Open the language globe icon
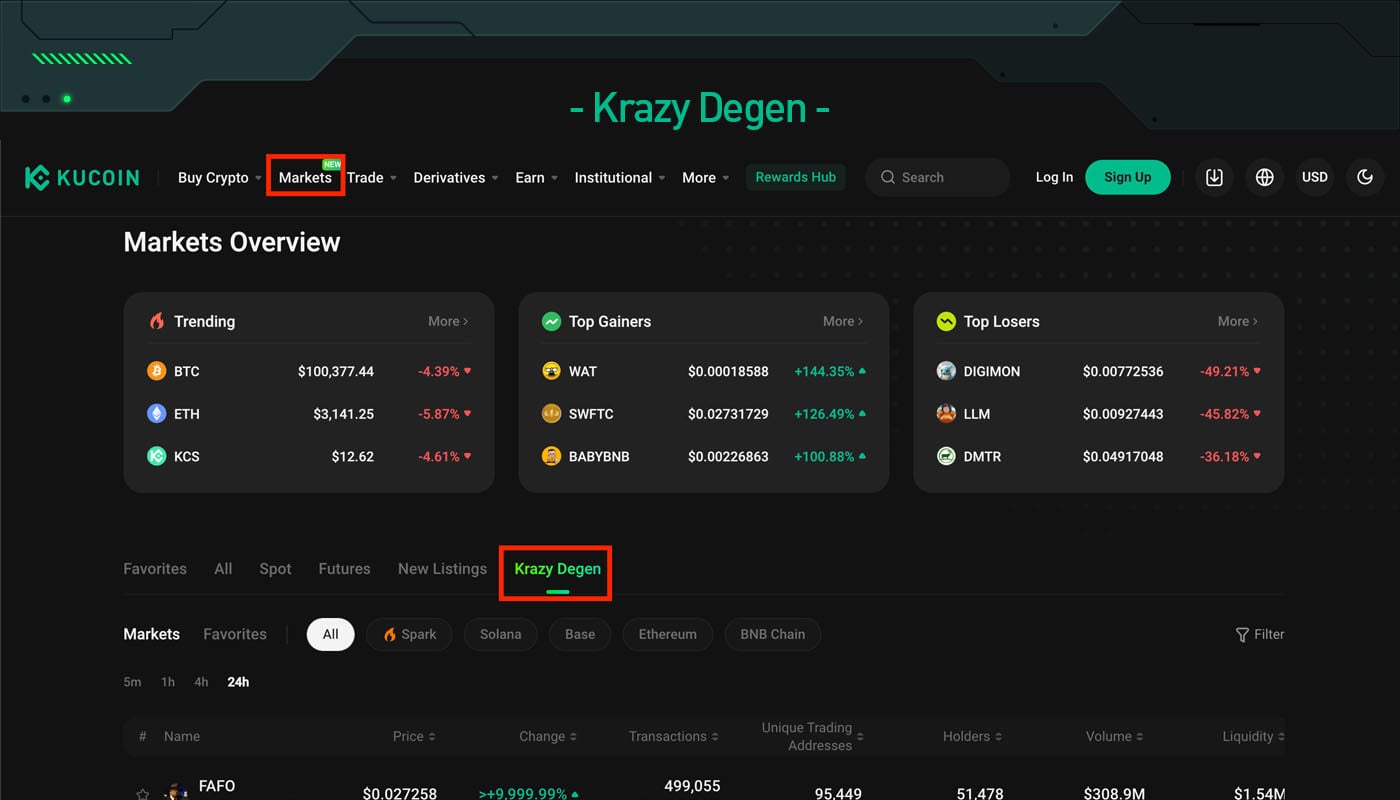The image size is (1400, 800). 1265,177
